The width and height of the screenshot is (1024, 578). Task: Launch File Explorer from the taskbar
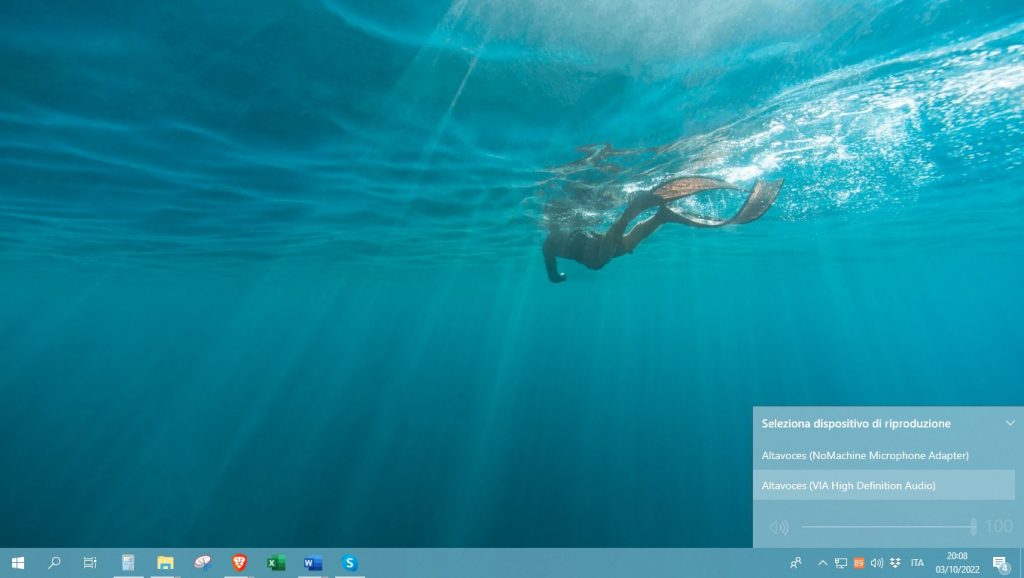tap(165, 563)
